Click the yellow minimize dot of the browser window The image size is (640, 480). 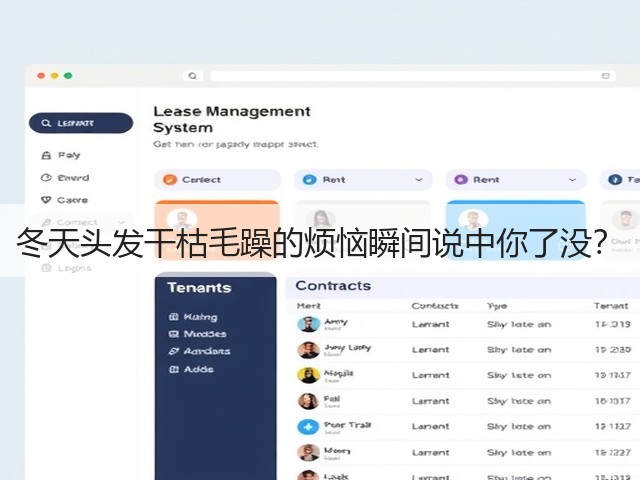(x=54, y=76)
